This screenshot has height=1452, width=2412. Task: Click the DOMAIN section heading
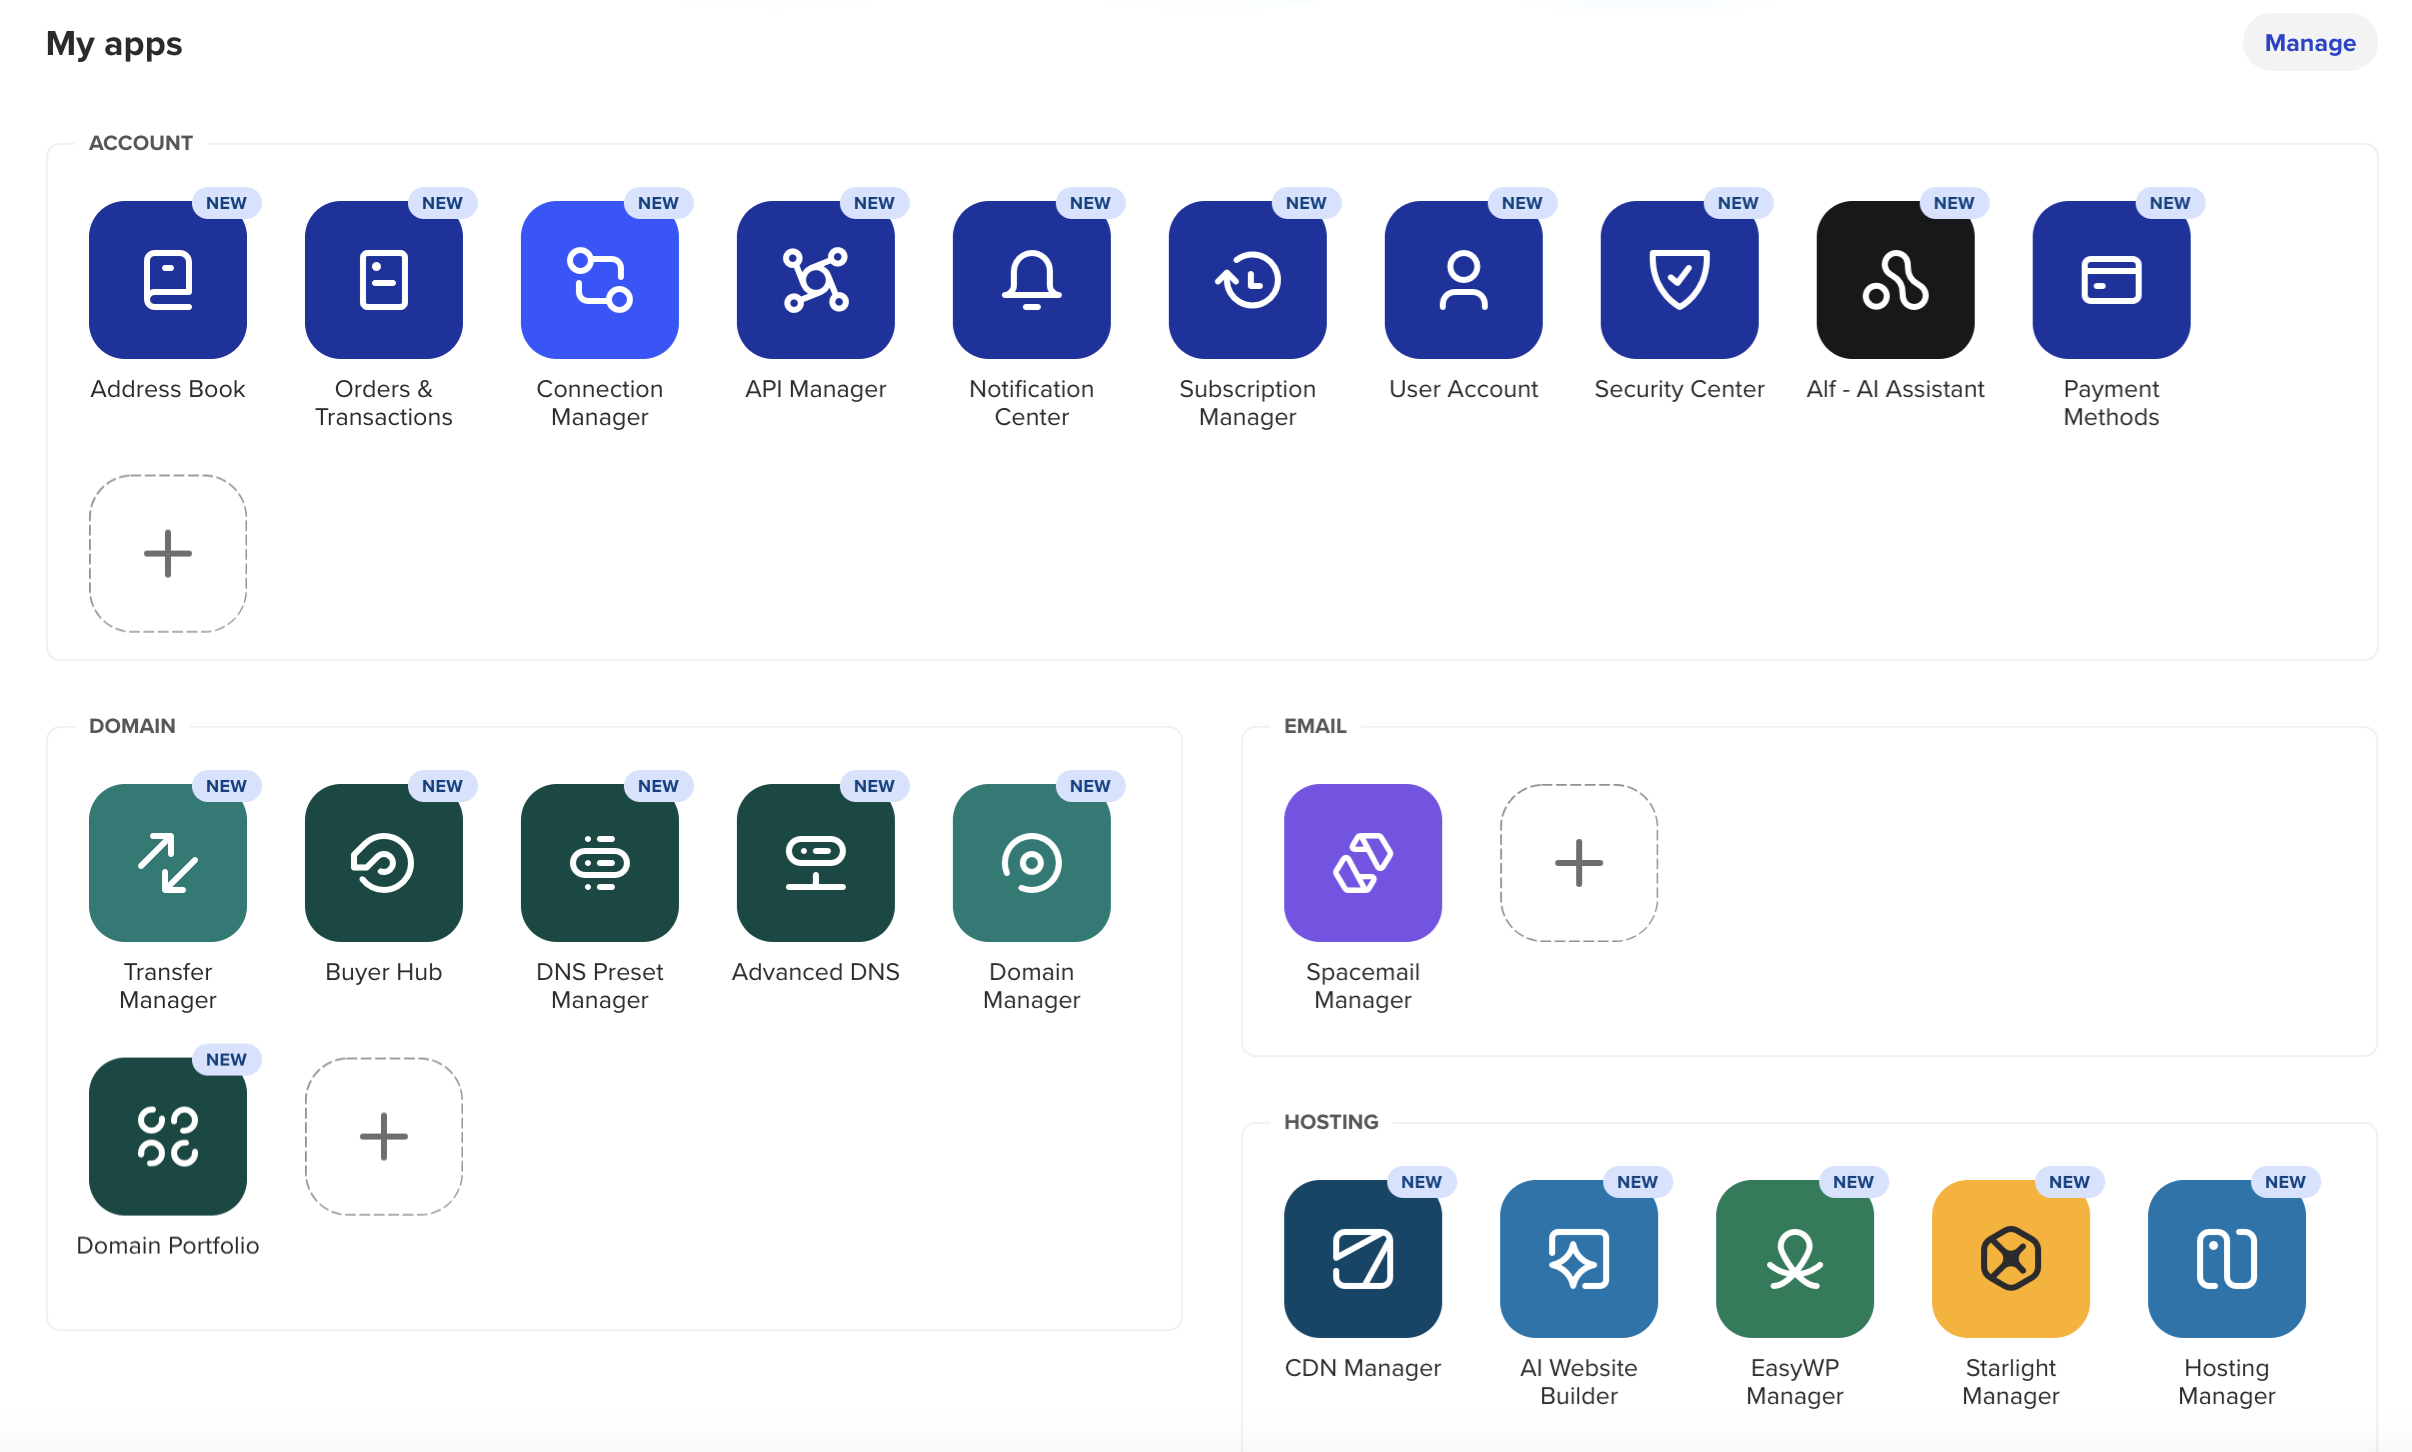[x=132, y=726]
